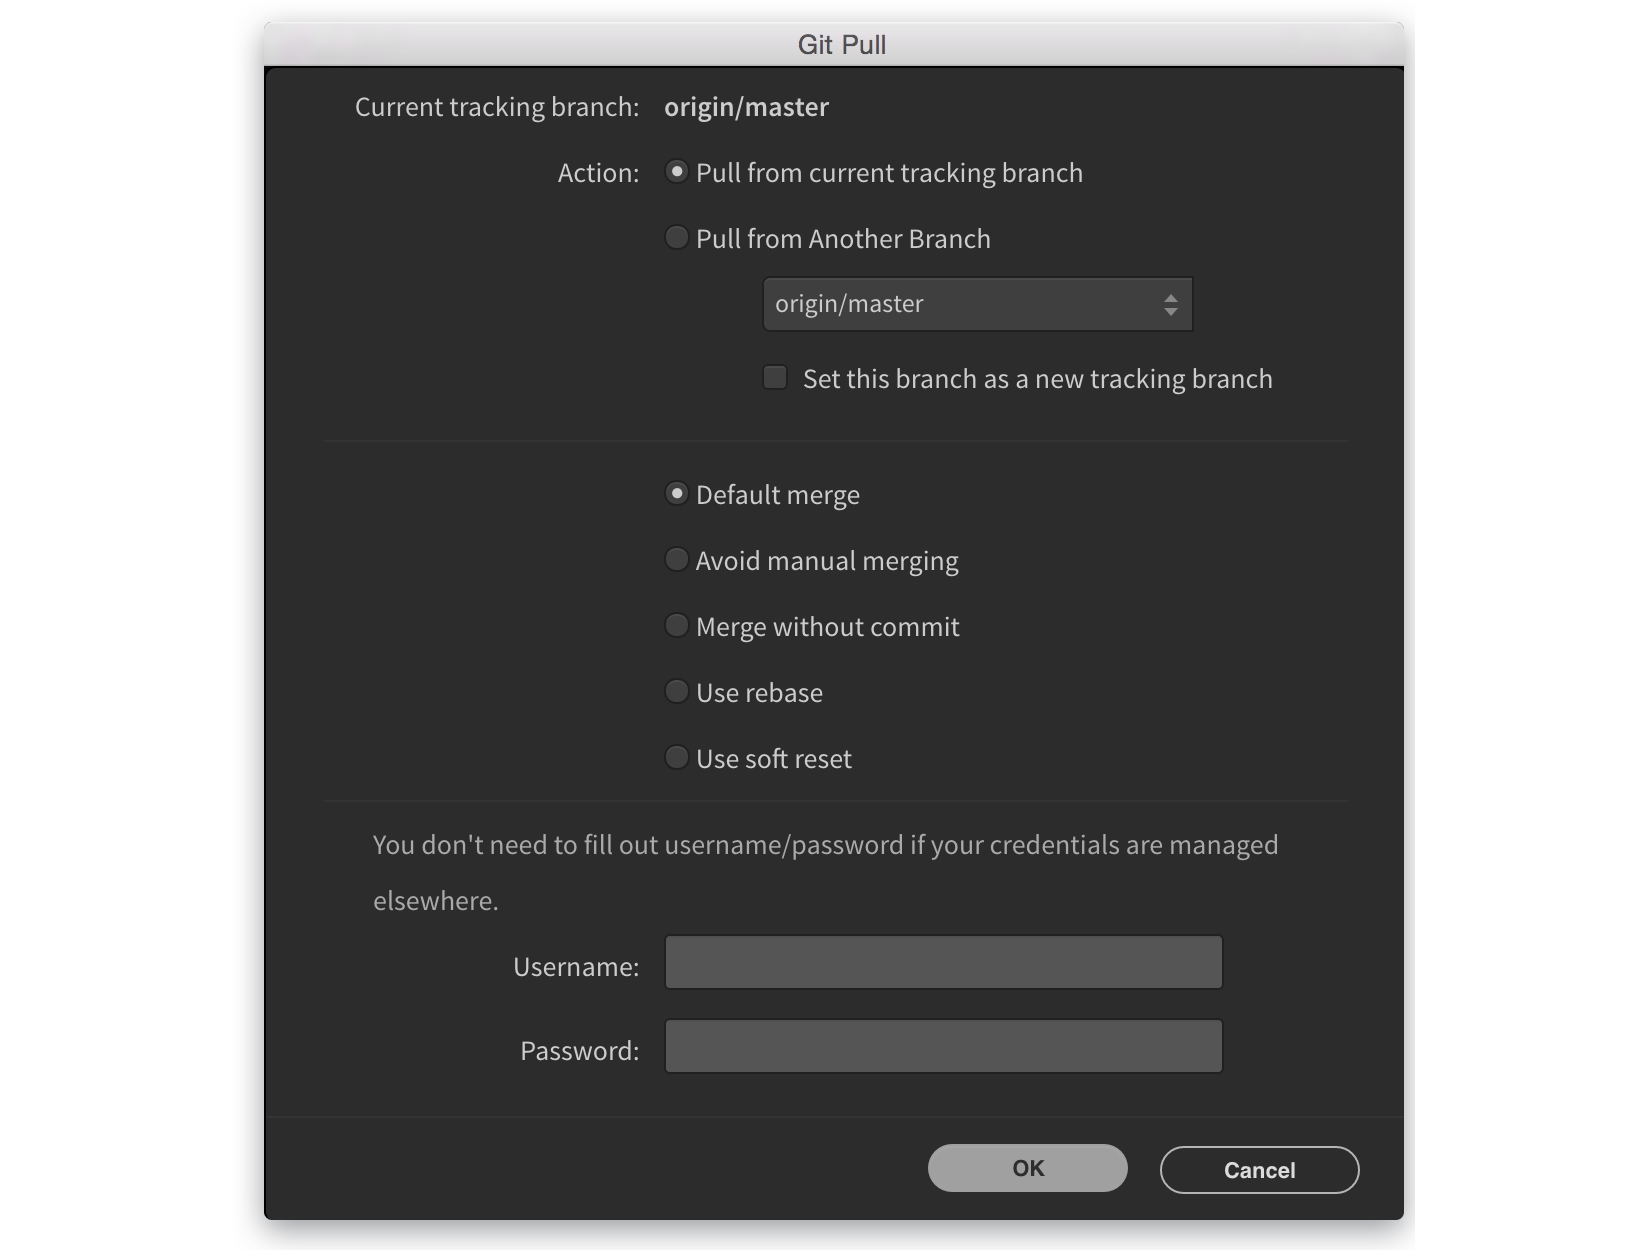Select "Pull from Another Branch"
This screenshot has height=1250, width=1645.
pyautogui.click(x=677, y=238)
